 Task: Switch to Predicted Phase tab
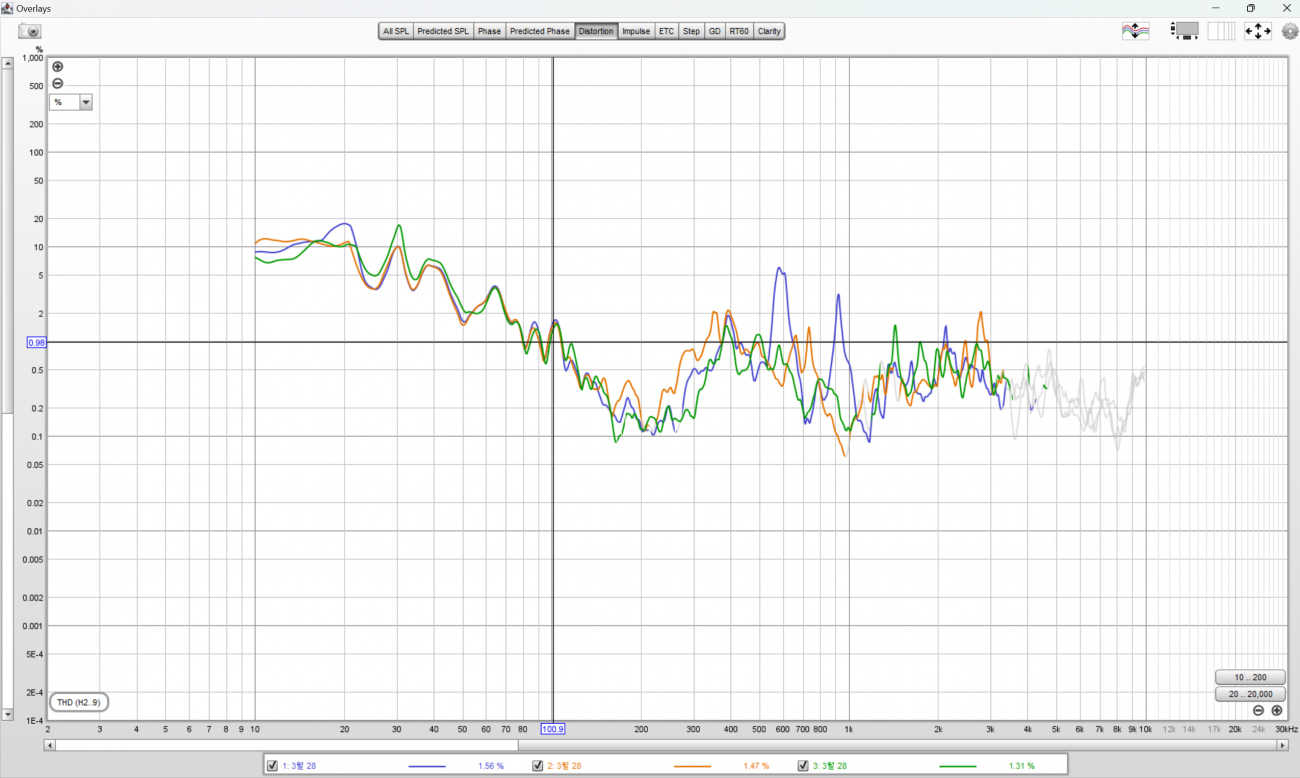click(x=540, y=31)
